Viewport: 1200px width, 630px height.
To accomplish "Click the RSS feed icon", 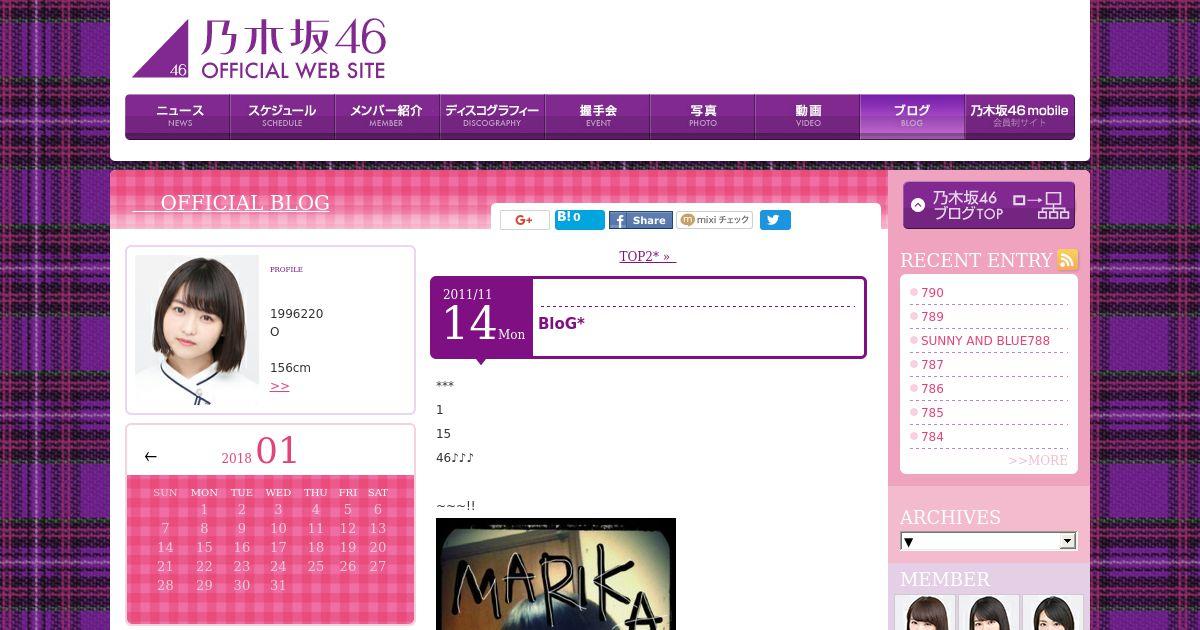I will click(x=1067, y=260).
